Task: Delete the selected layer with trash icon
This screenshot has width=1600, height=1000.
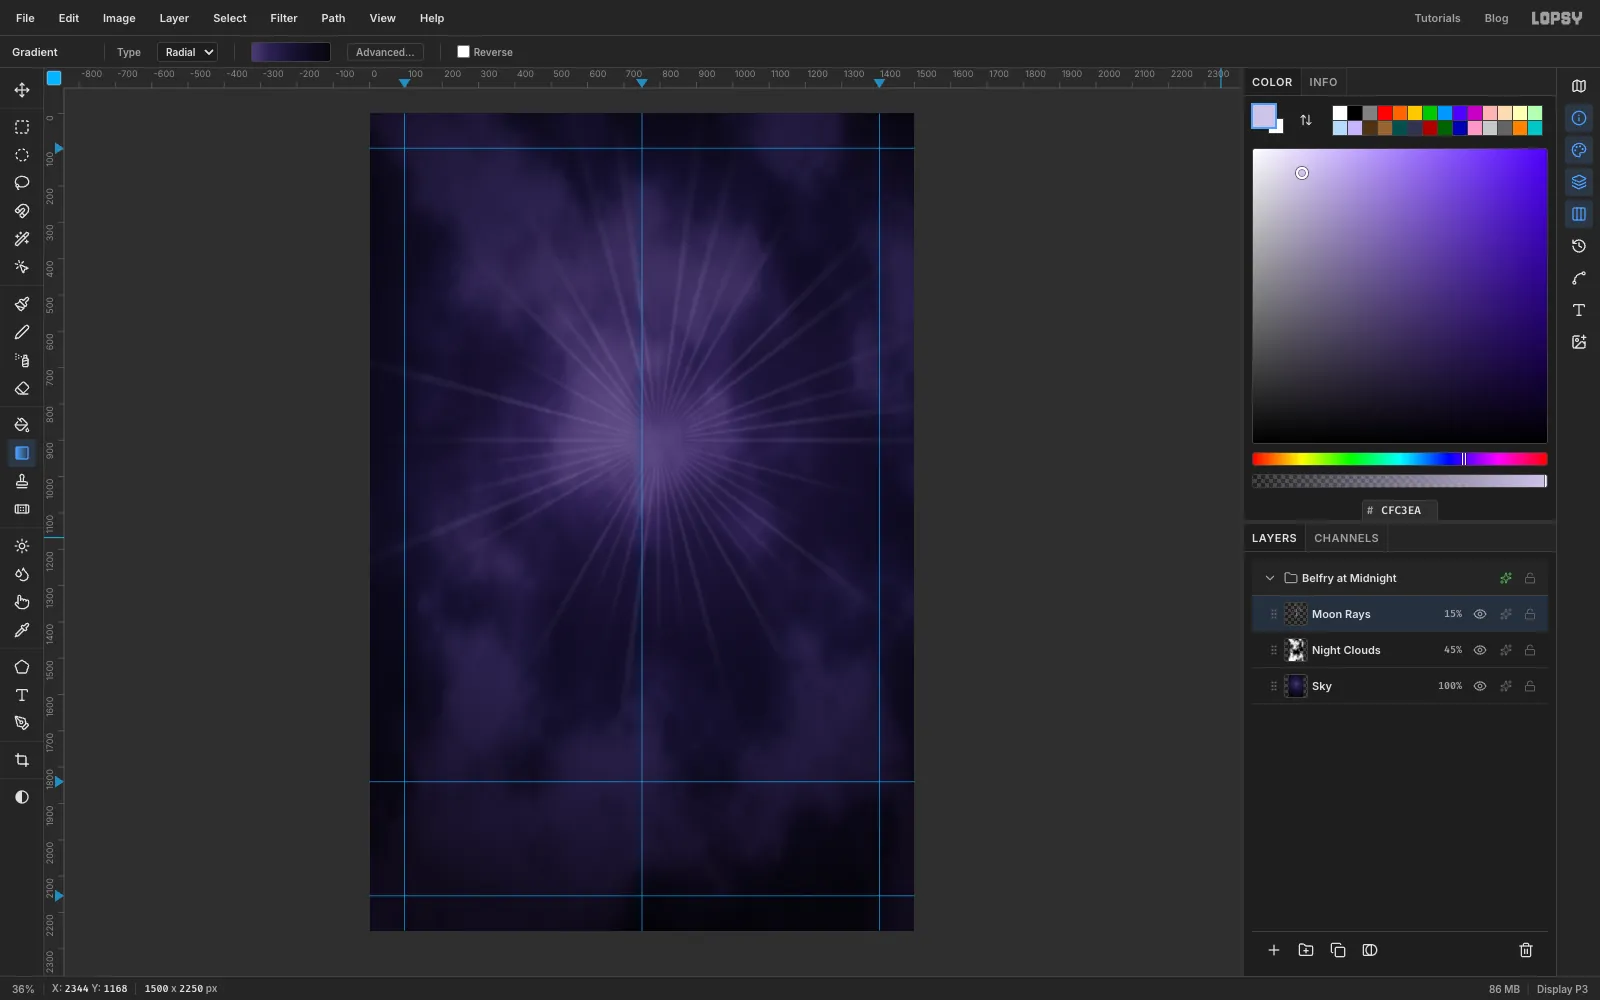Action: point(1526,950)
